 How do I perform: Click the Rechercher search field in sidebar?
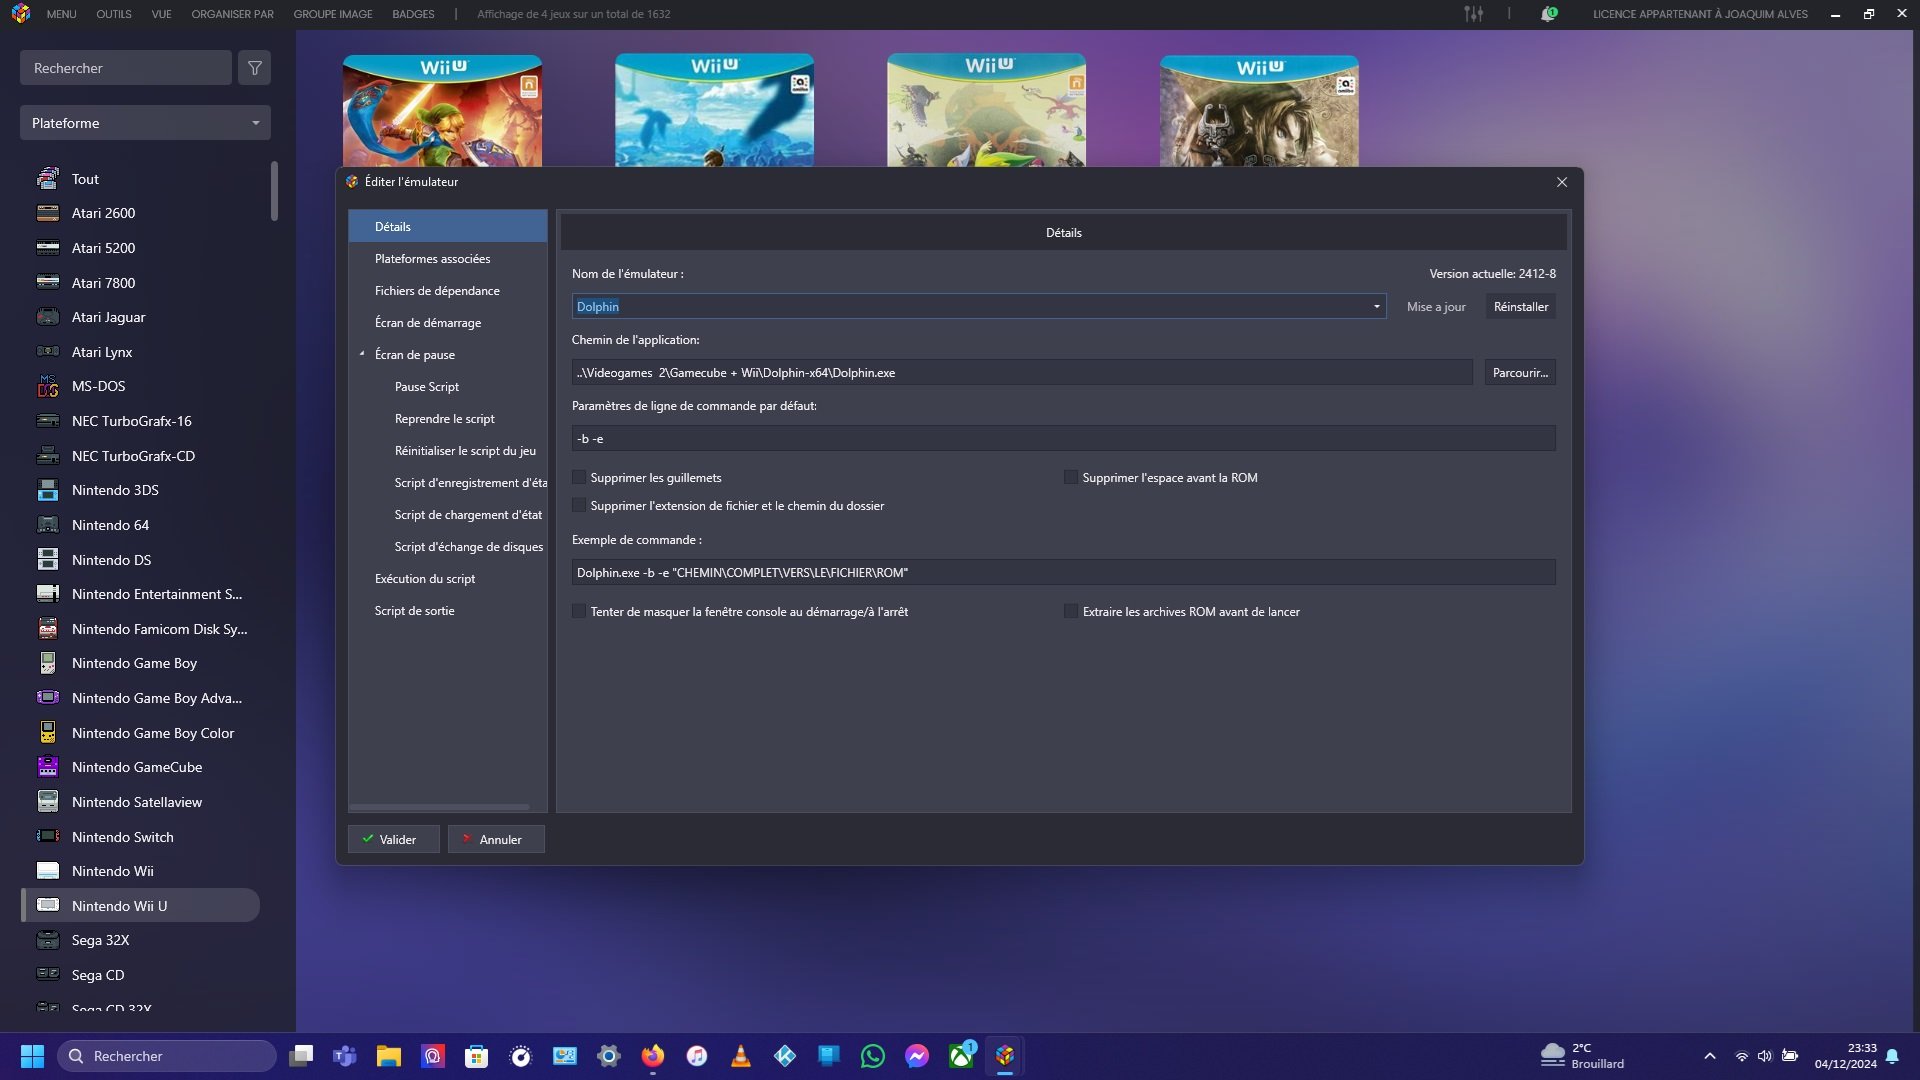[x=126, y=68]
